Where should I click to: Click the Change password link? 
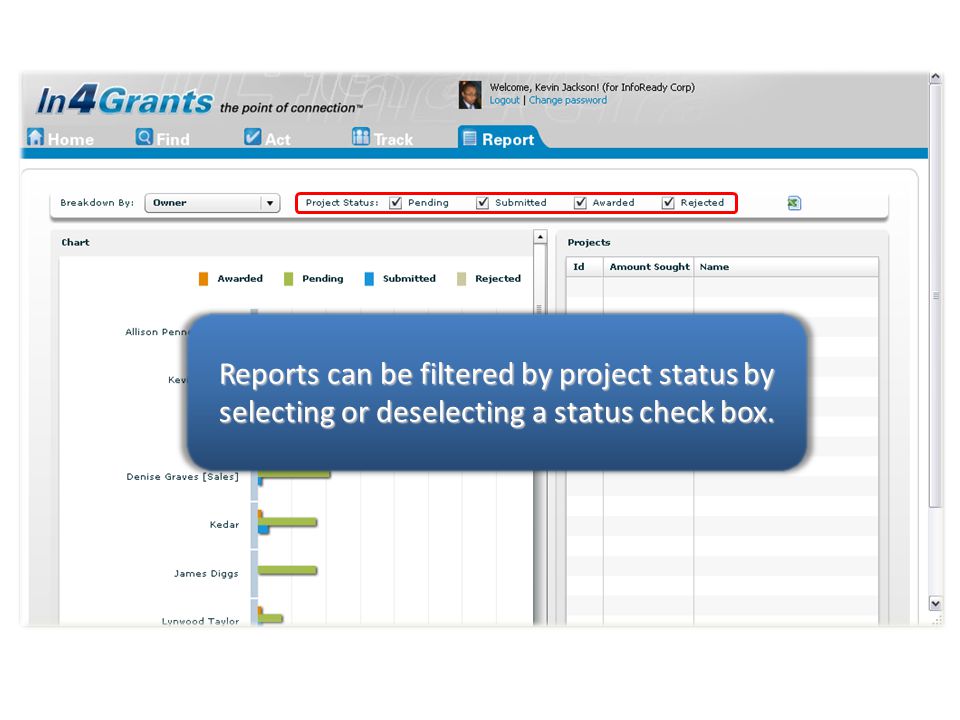[568, 100]
